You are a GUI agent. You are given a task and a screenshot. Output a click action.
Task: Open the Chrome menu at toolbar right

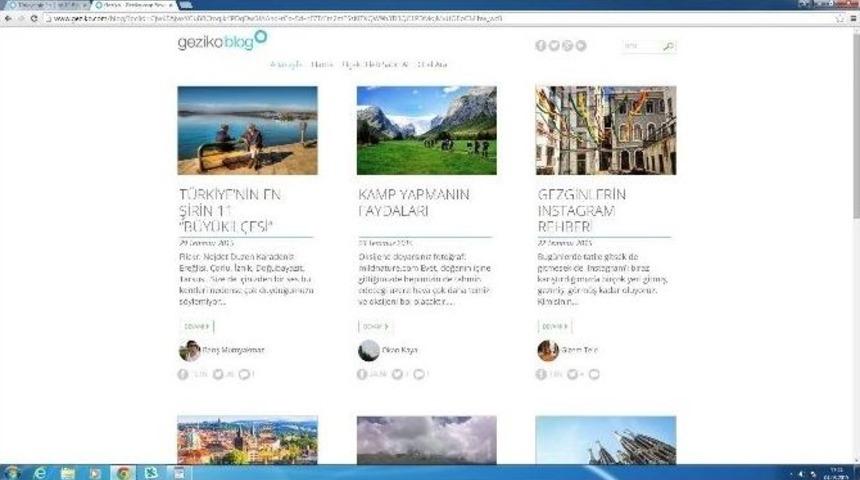pyautogui.click(x=852, y=18)
